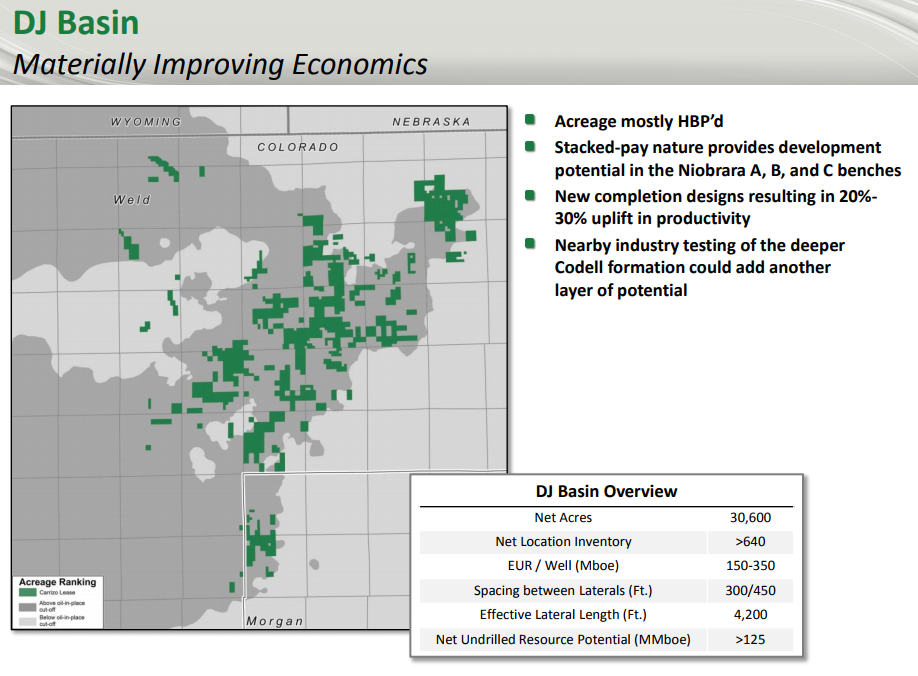
Task: Click the bullet beside Nearby industry testing
Action: 531,245
